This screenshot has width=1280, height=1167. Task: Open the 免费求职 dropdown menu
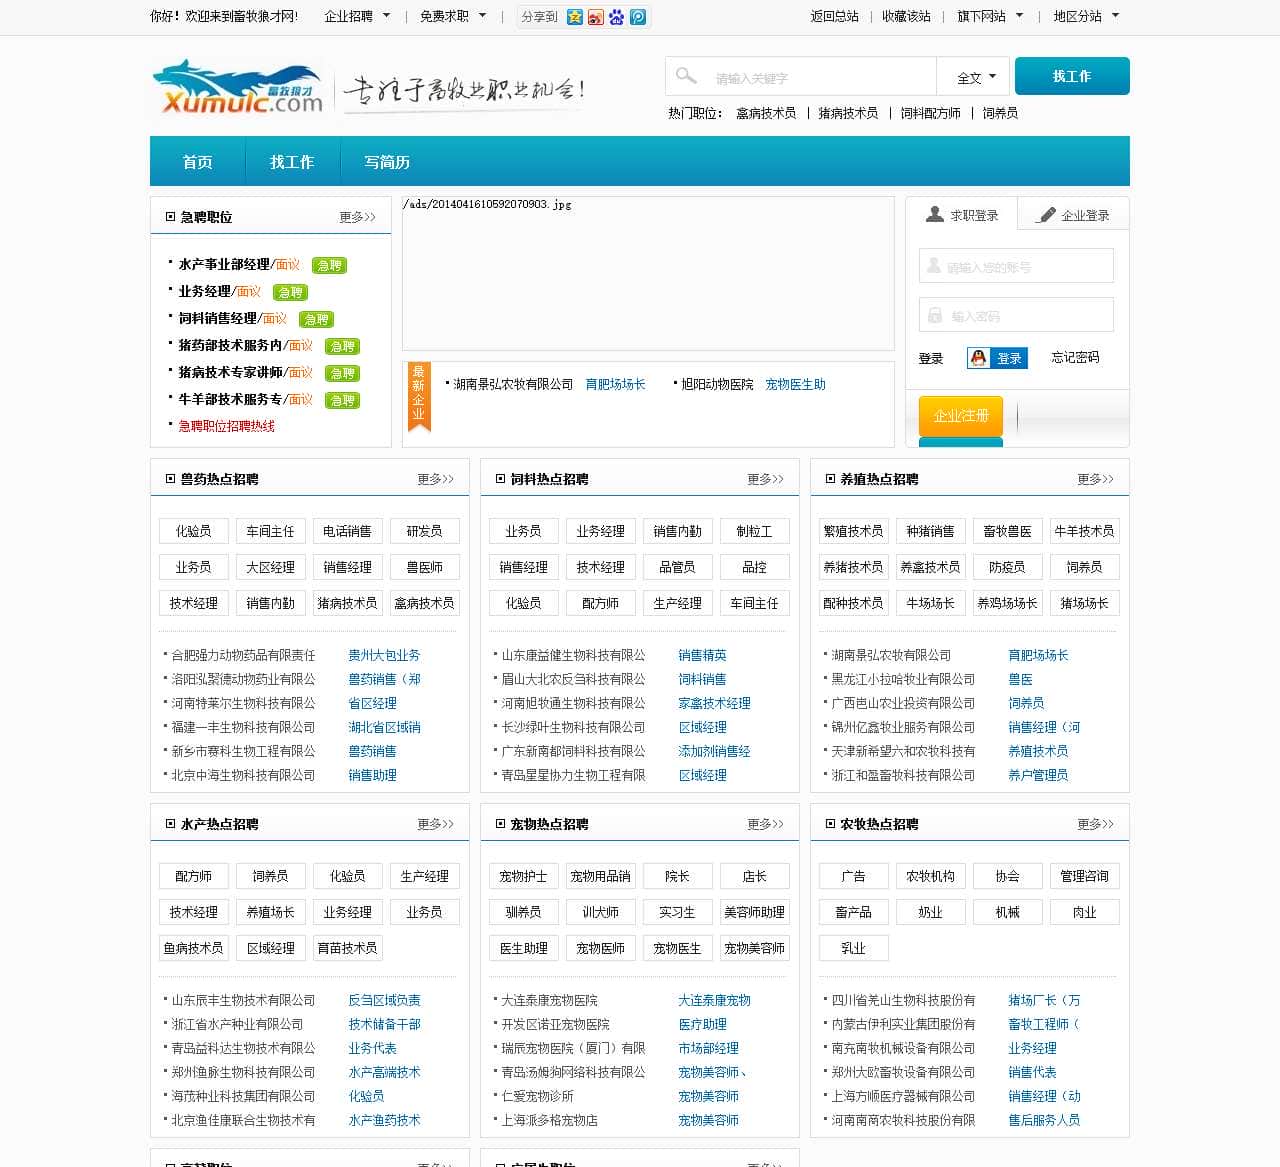pos(453,16)
